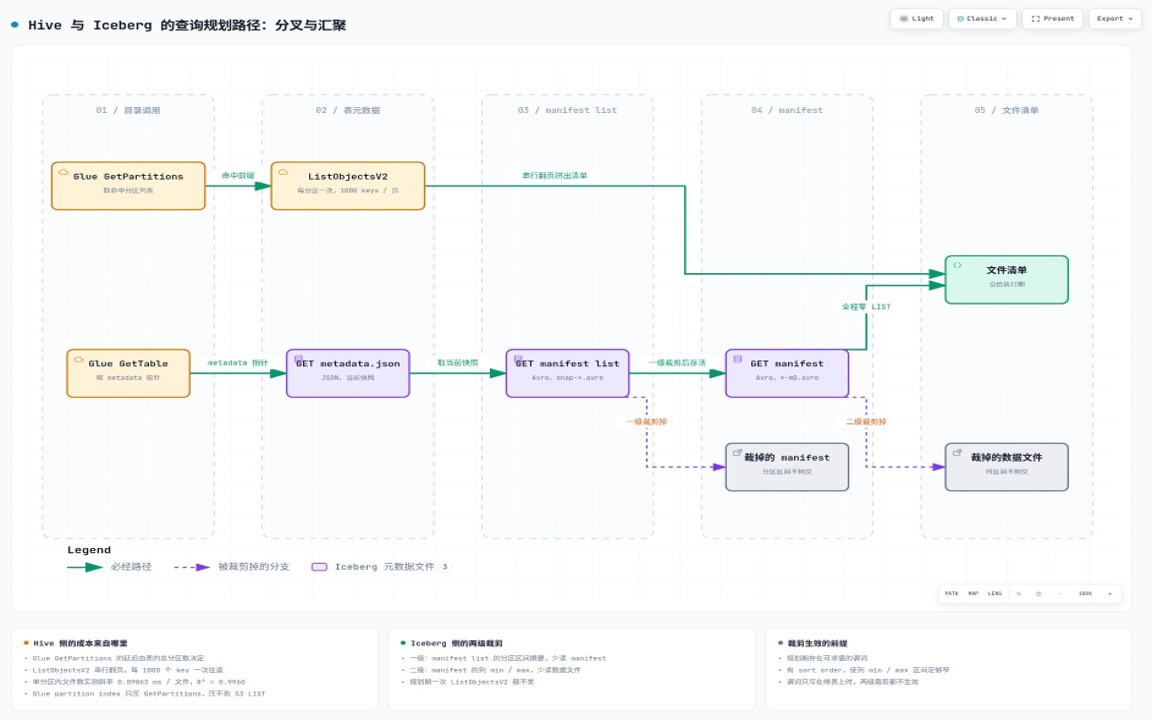Open the Classic style dropdown
The width and height of the screenshot is (1152, 720).
click(x=982, y=18)
